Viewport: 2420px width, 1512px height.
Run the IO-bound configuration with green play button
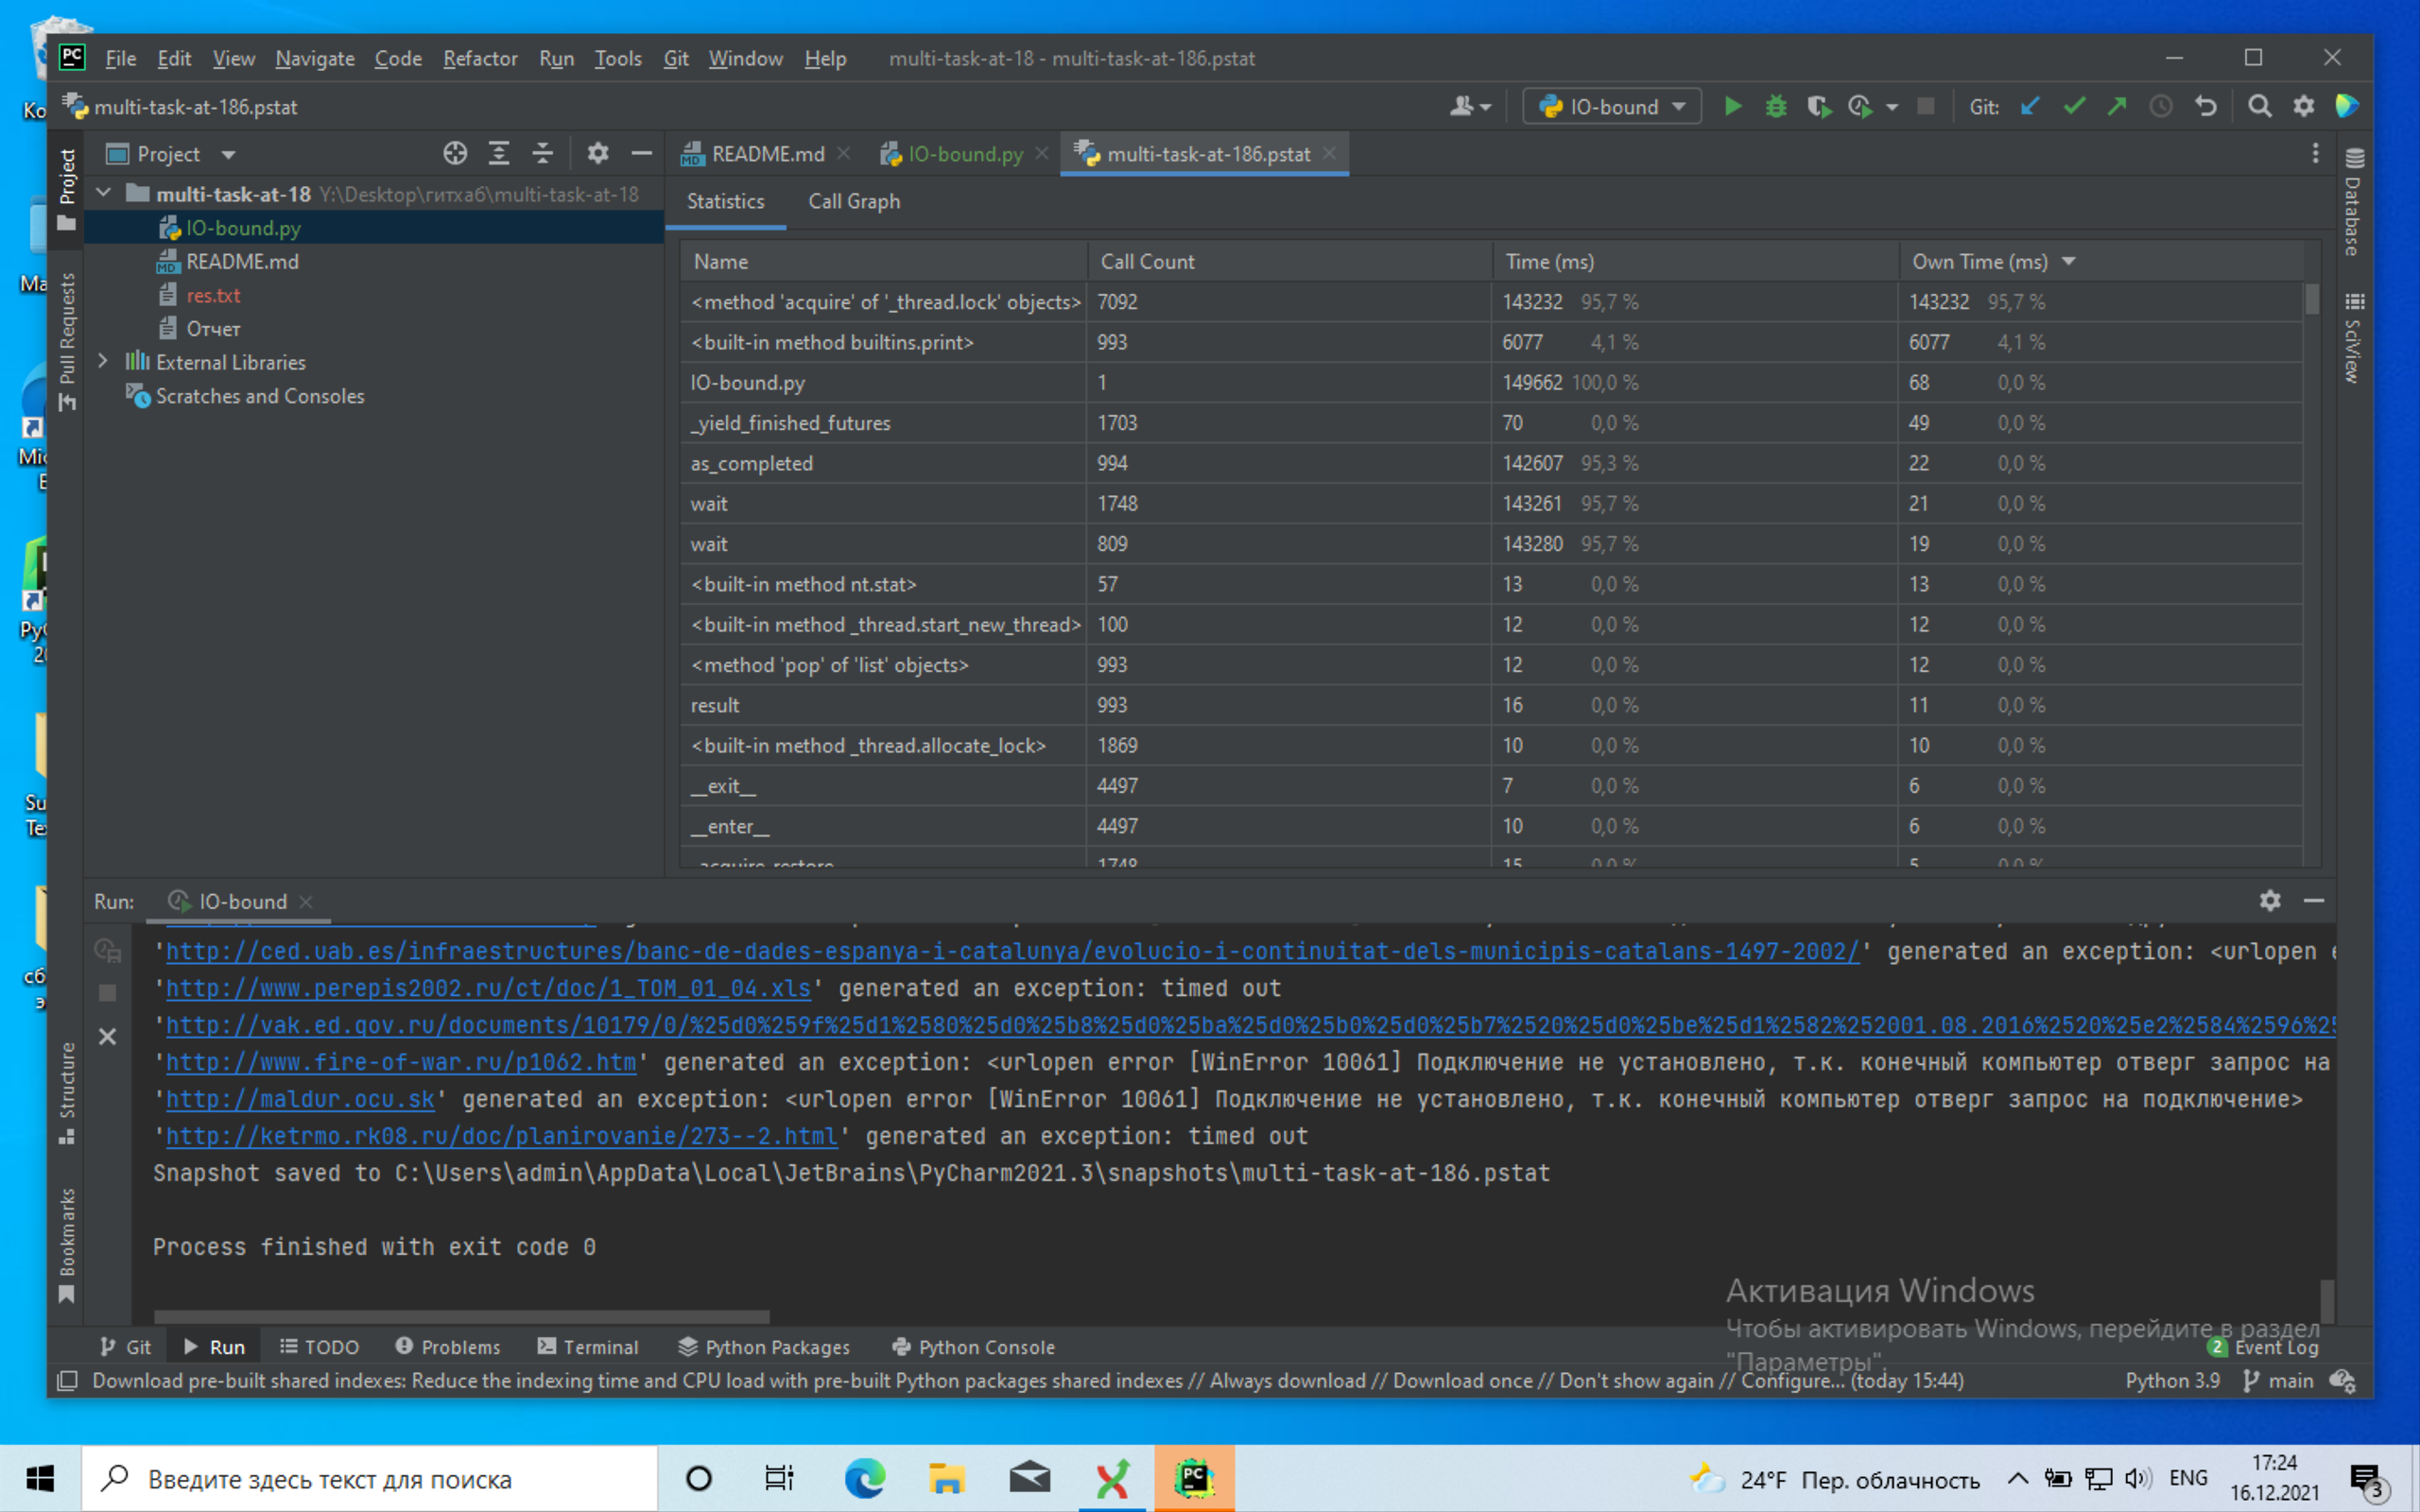click(1733, 107)
